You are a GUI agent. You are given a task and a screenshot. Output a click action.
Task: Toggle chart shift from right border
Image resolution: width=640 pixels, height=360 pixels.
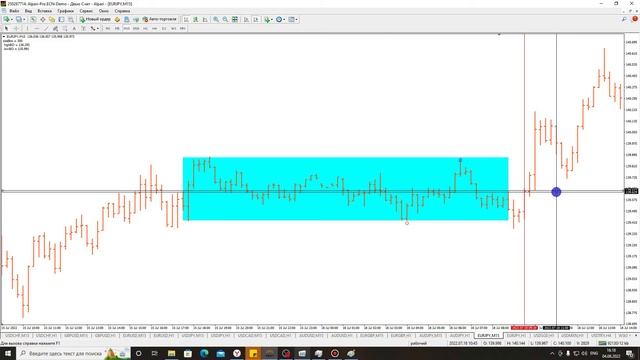click(x=256, y=19)
